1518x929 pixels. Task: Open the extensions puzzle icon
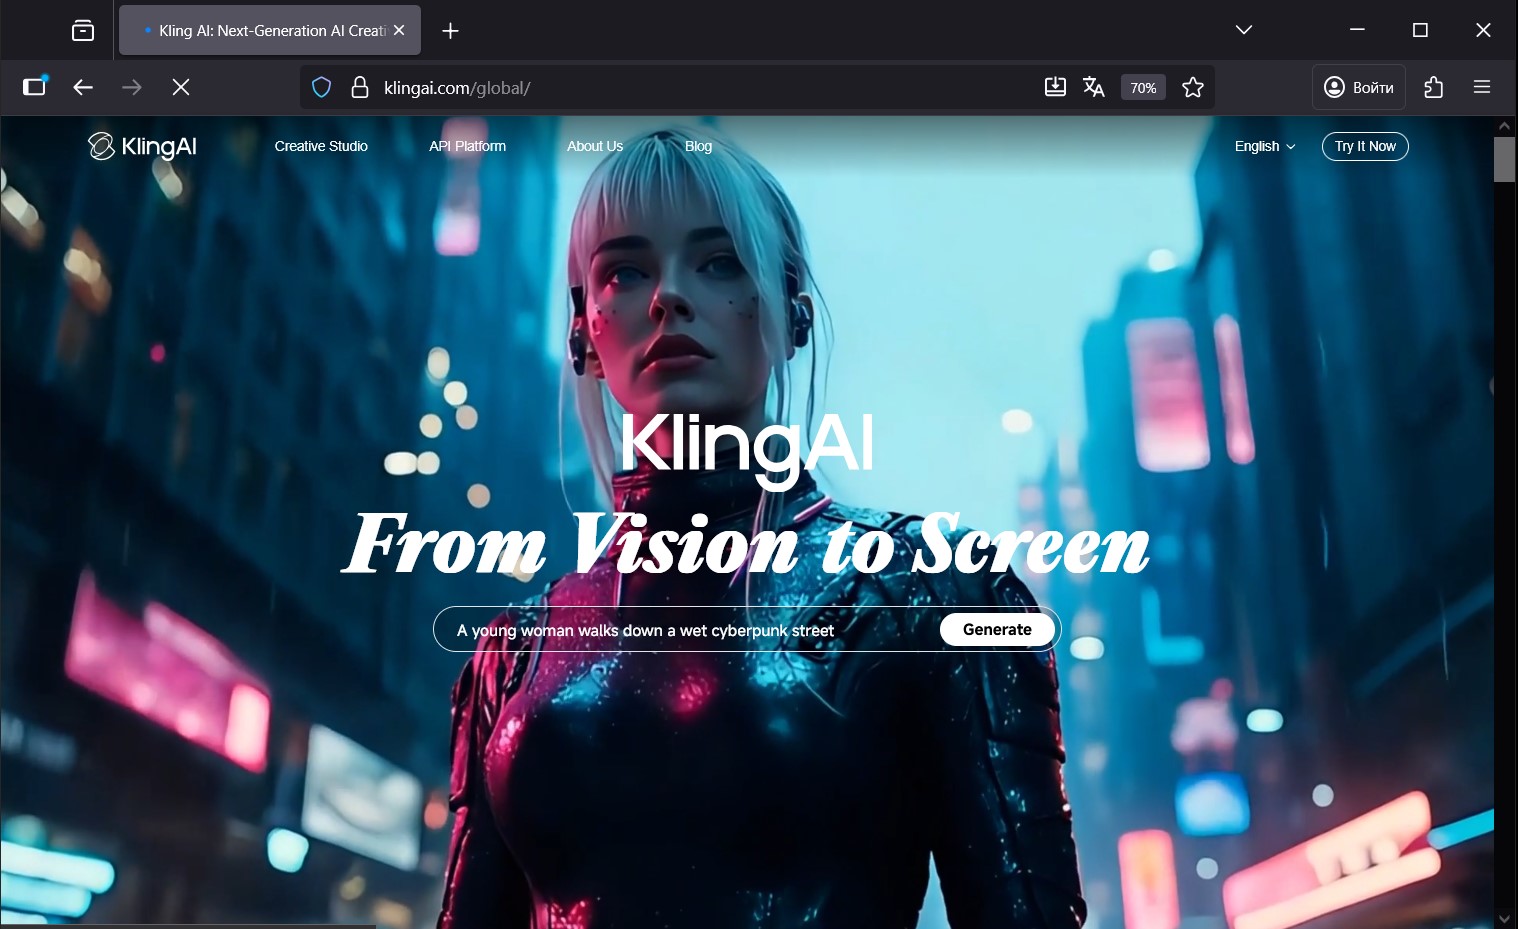click(1434, 87)
